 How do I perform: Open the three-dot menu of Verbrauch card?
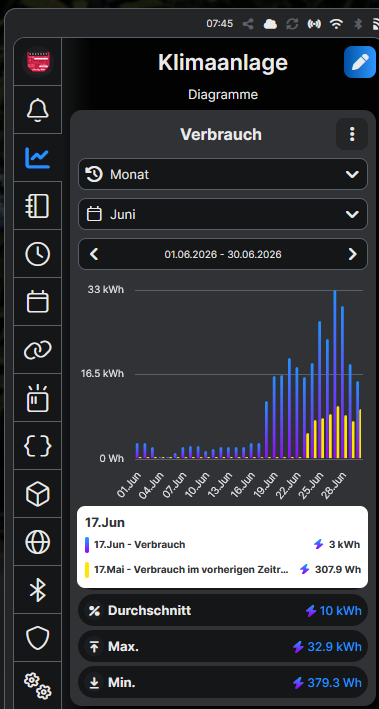352,134
